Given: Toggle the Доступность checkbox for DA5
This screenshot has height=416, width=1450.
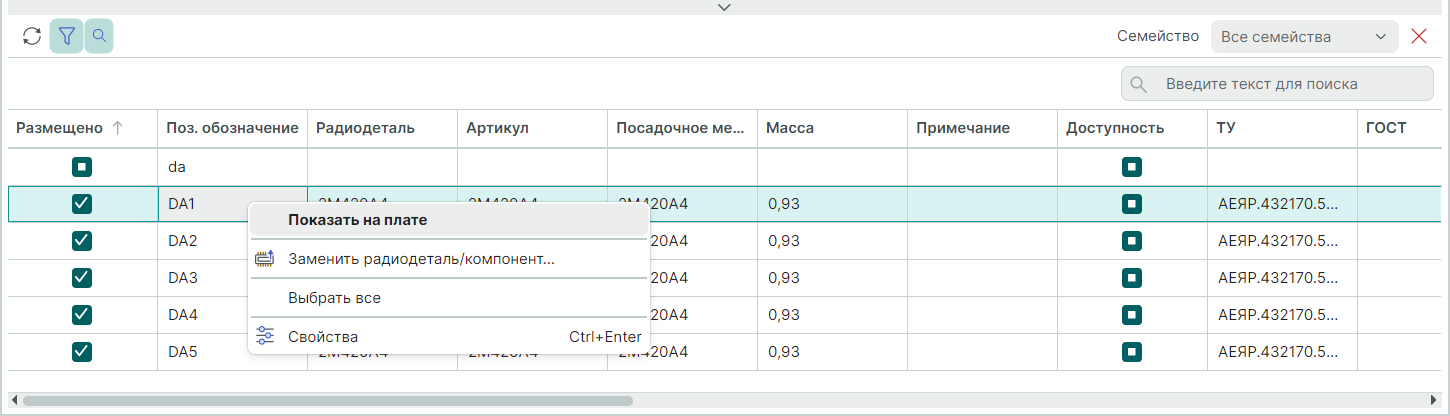Looking at the screenshot, I should point(1132,352).
